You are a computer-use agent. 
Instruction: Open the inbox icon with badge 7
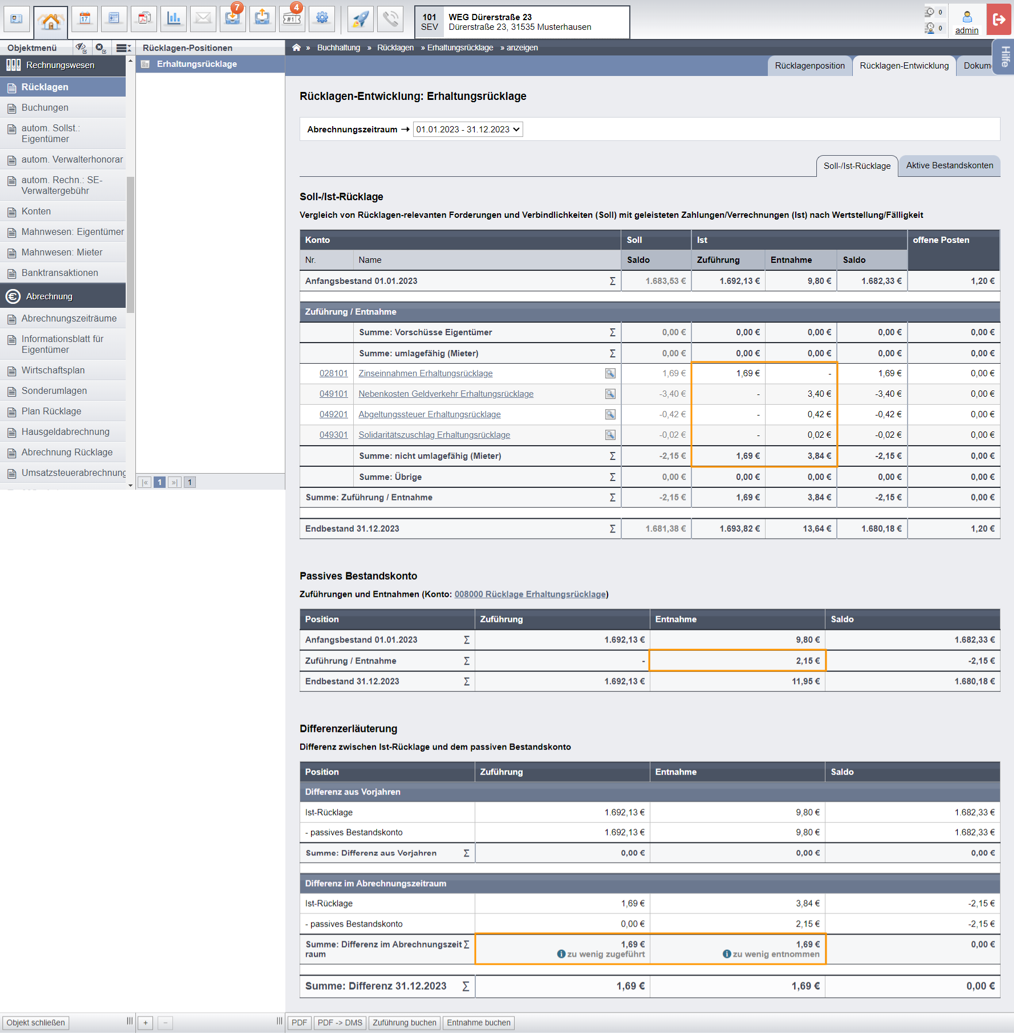click(x=233, y=18)
